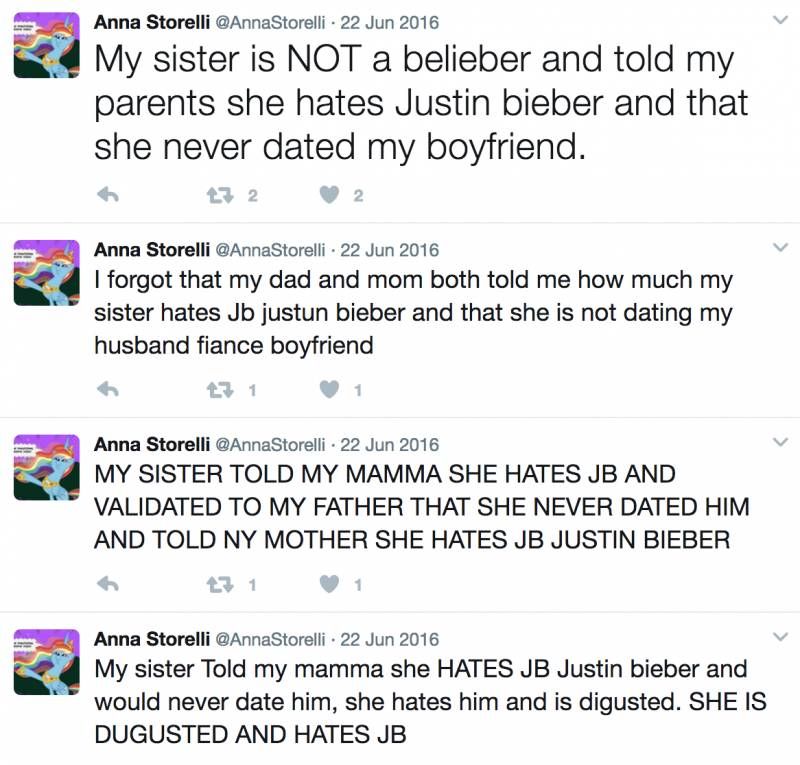Open the second tweet's chevron menu
Screen dimensions: 800x765
(x=780, y=248)
